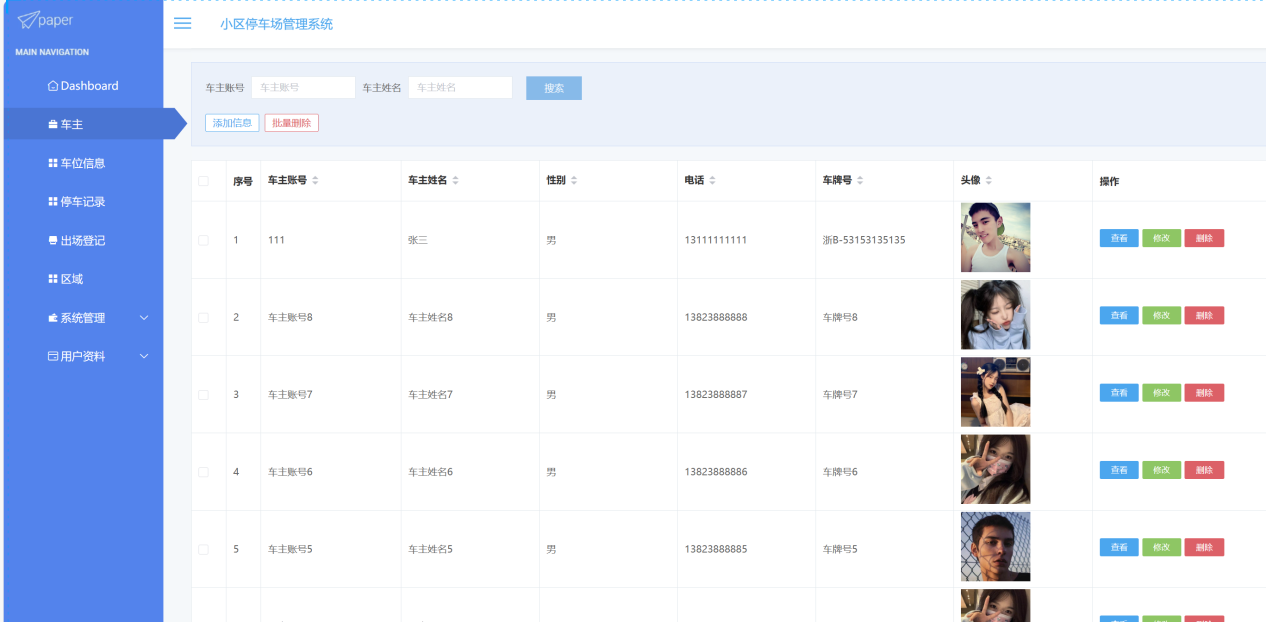Click the 用户资料 card icon
Image resolution: width=1266 pixels, height=622 pixels.
[x=53, y=356]
